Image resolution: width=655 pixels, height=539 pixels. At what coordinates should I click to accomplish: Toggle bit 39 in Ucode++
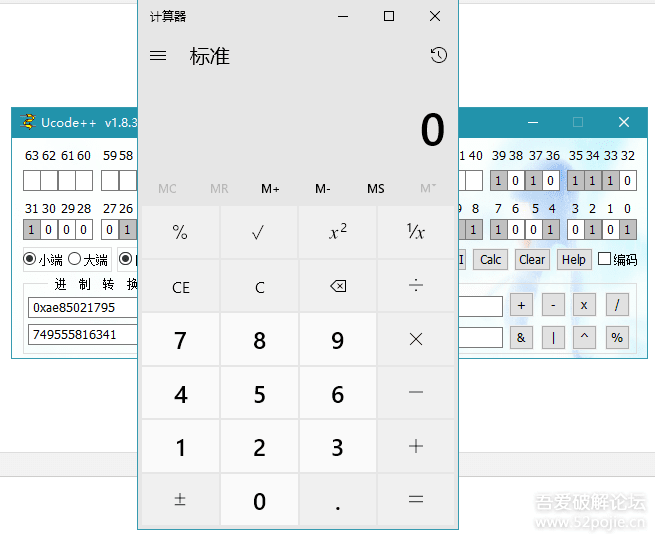(x=498, y=181)
